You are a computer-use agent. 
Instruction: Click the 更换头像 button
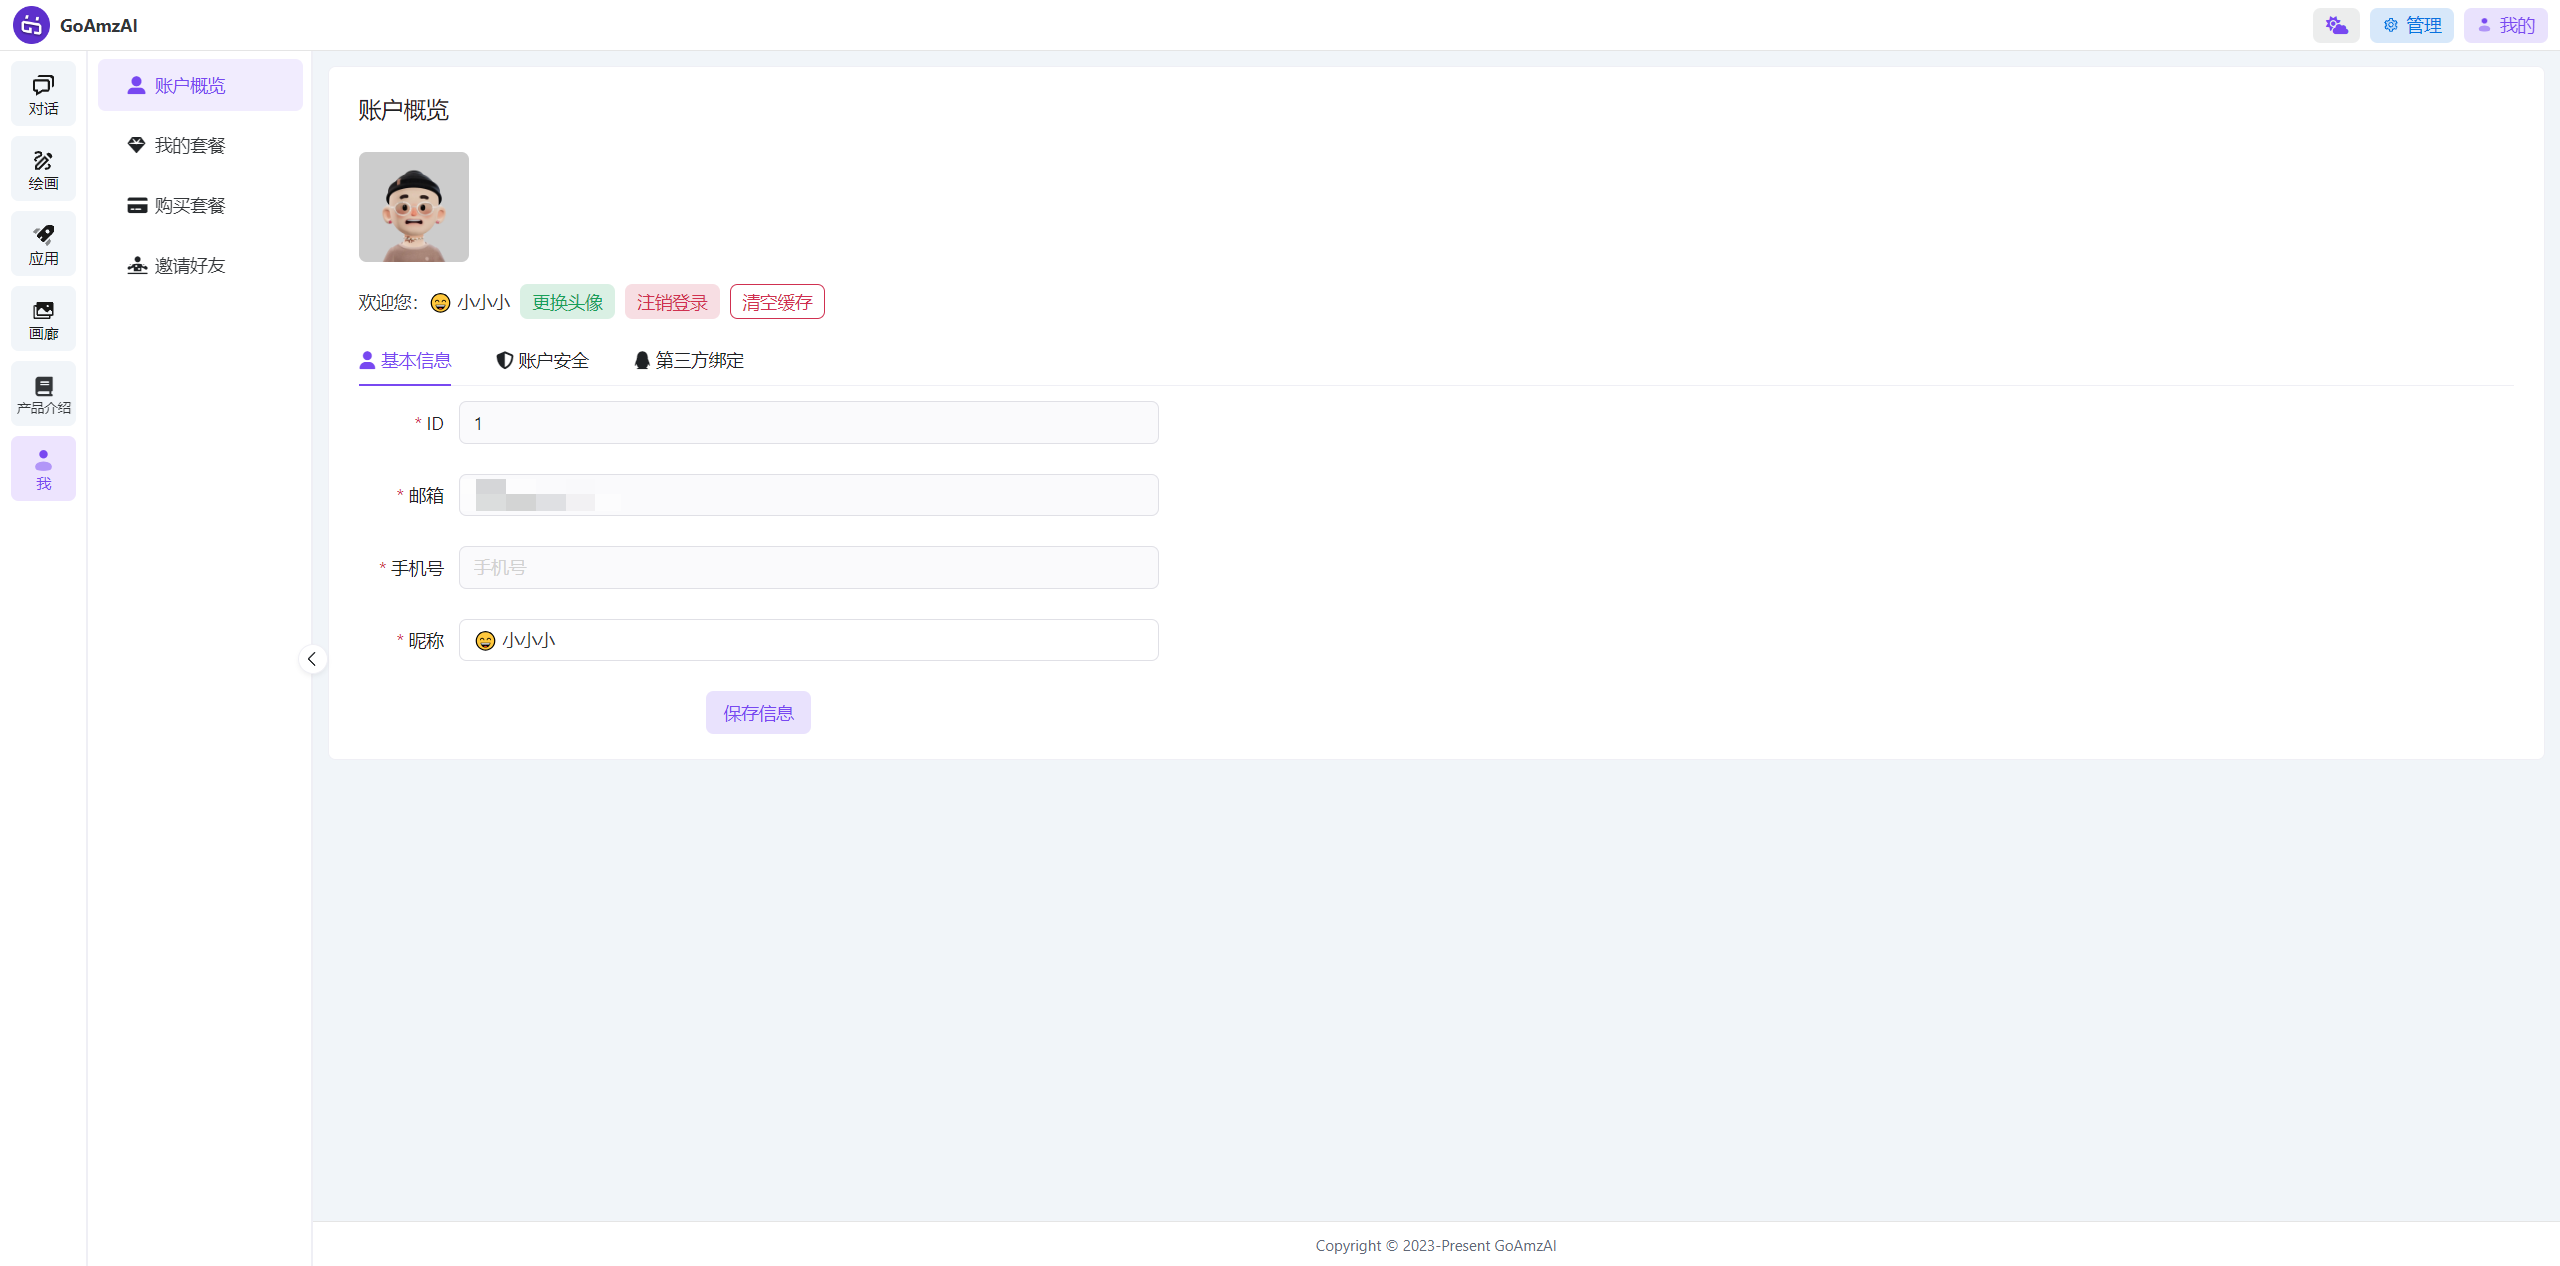[x=567, y=302]
